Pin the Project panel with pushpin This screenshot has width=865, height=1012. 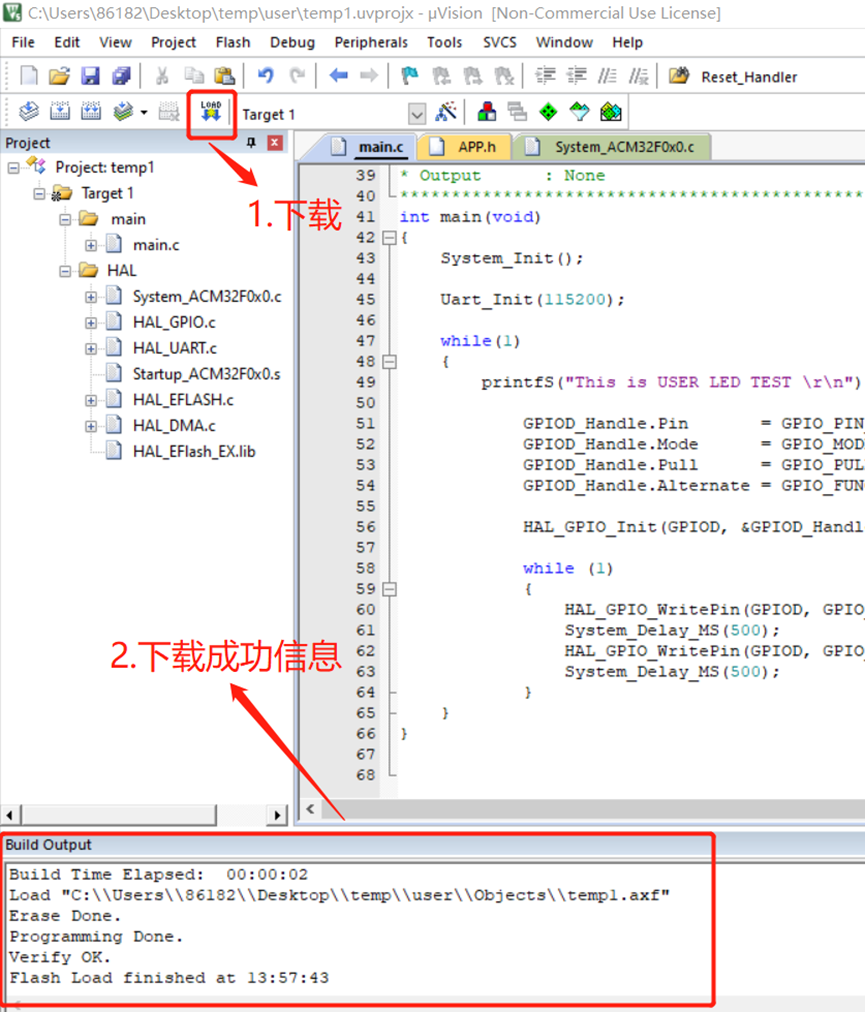pyautogui.click(x=251, y=143)
